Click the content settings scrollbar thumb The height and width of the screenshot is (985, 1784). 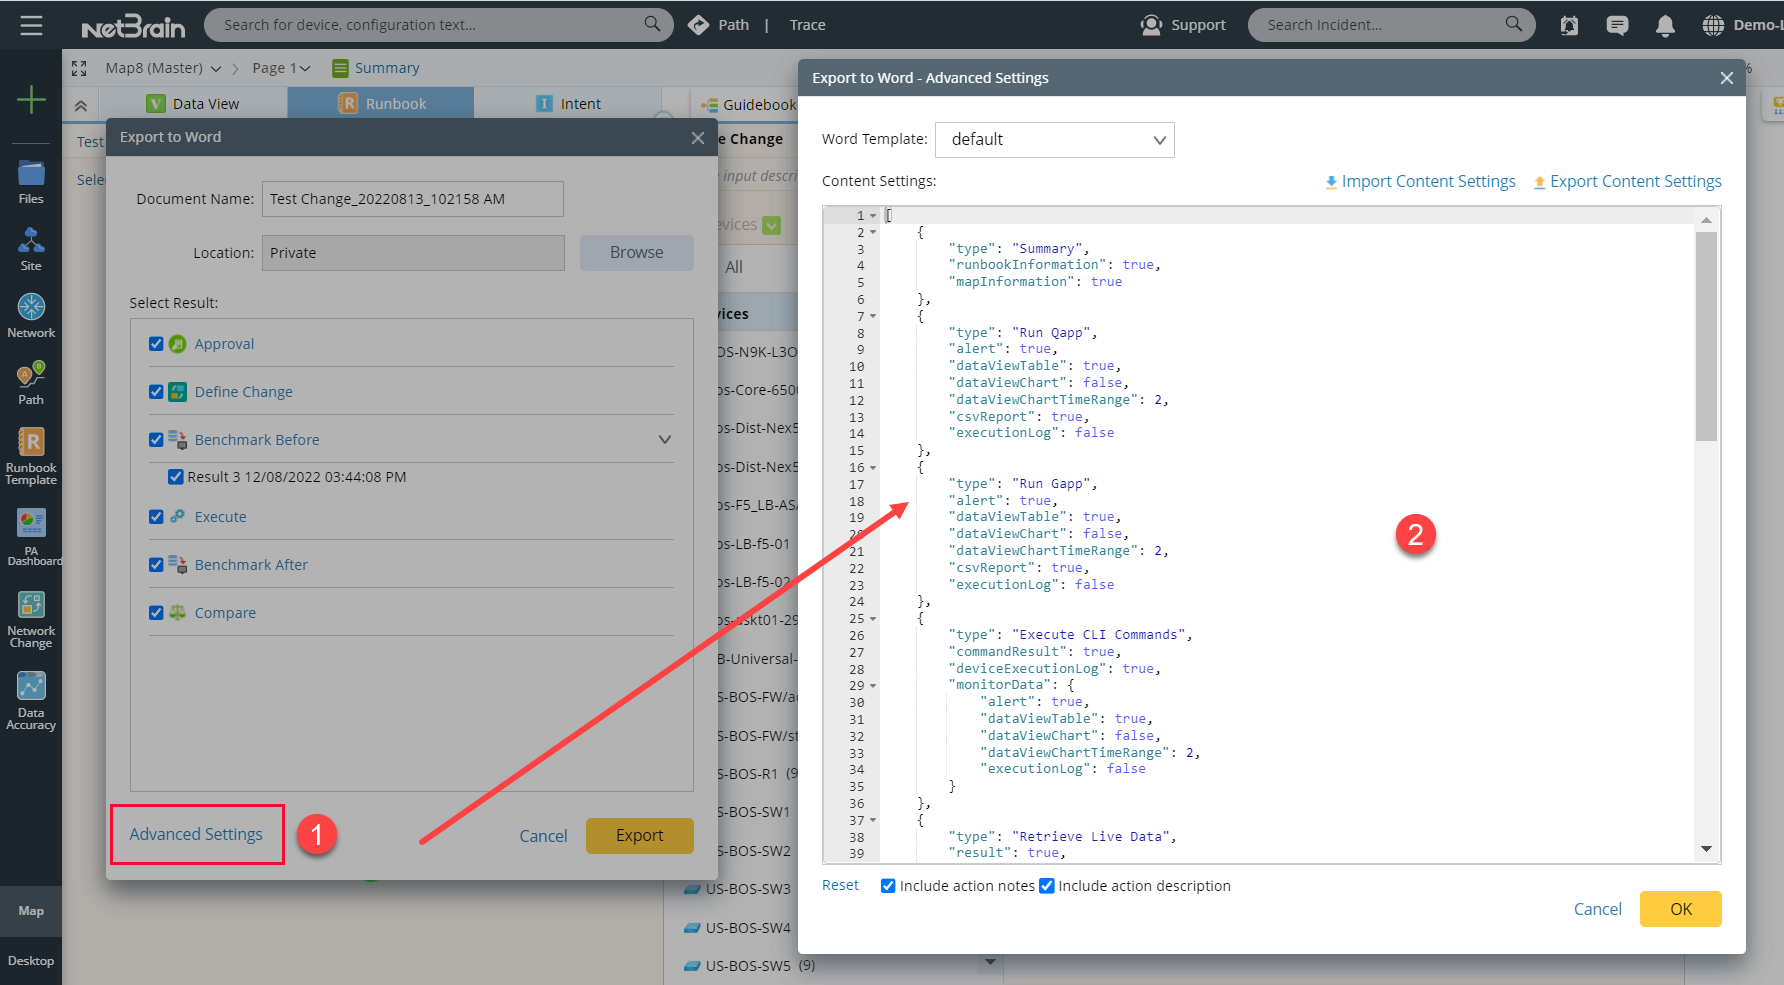coord(1706,336)
